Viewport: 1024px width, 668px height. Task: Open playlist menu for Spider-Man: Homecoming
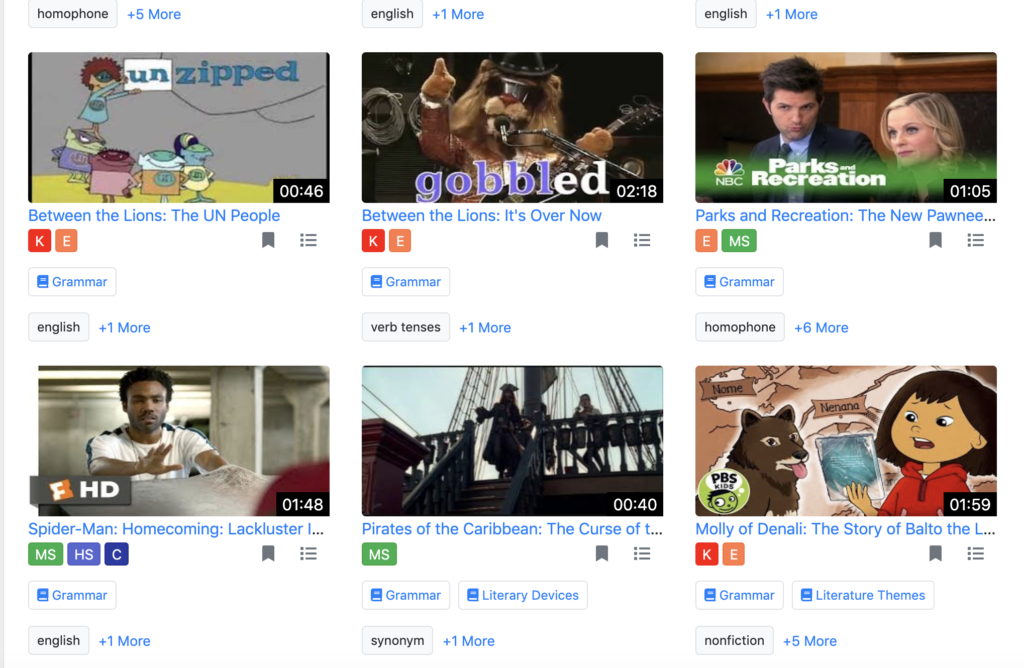point(308,554)
